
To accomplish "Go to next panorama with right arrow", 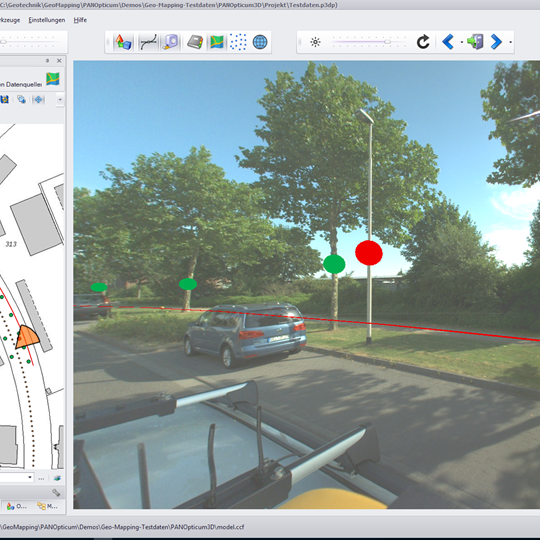I will 496,42.
